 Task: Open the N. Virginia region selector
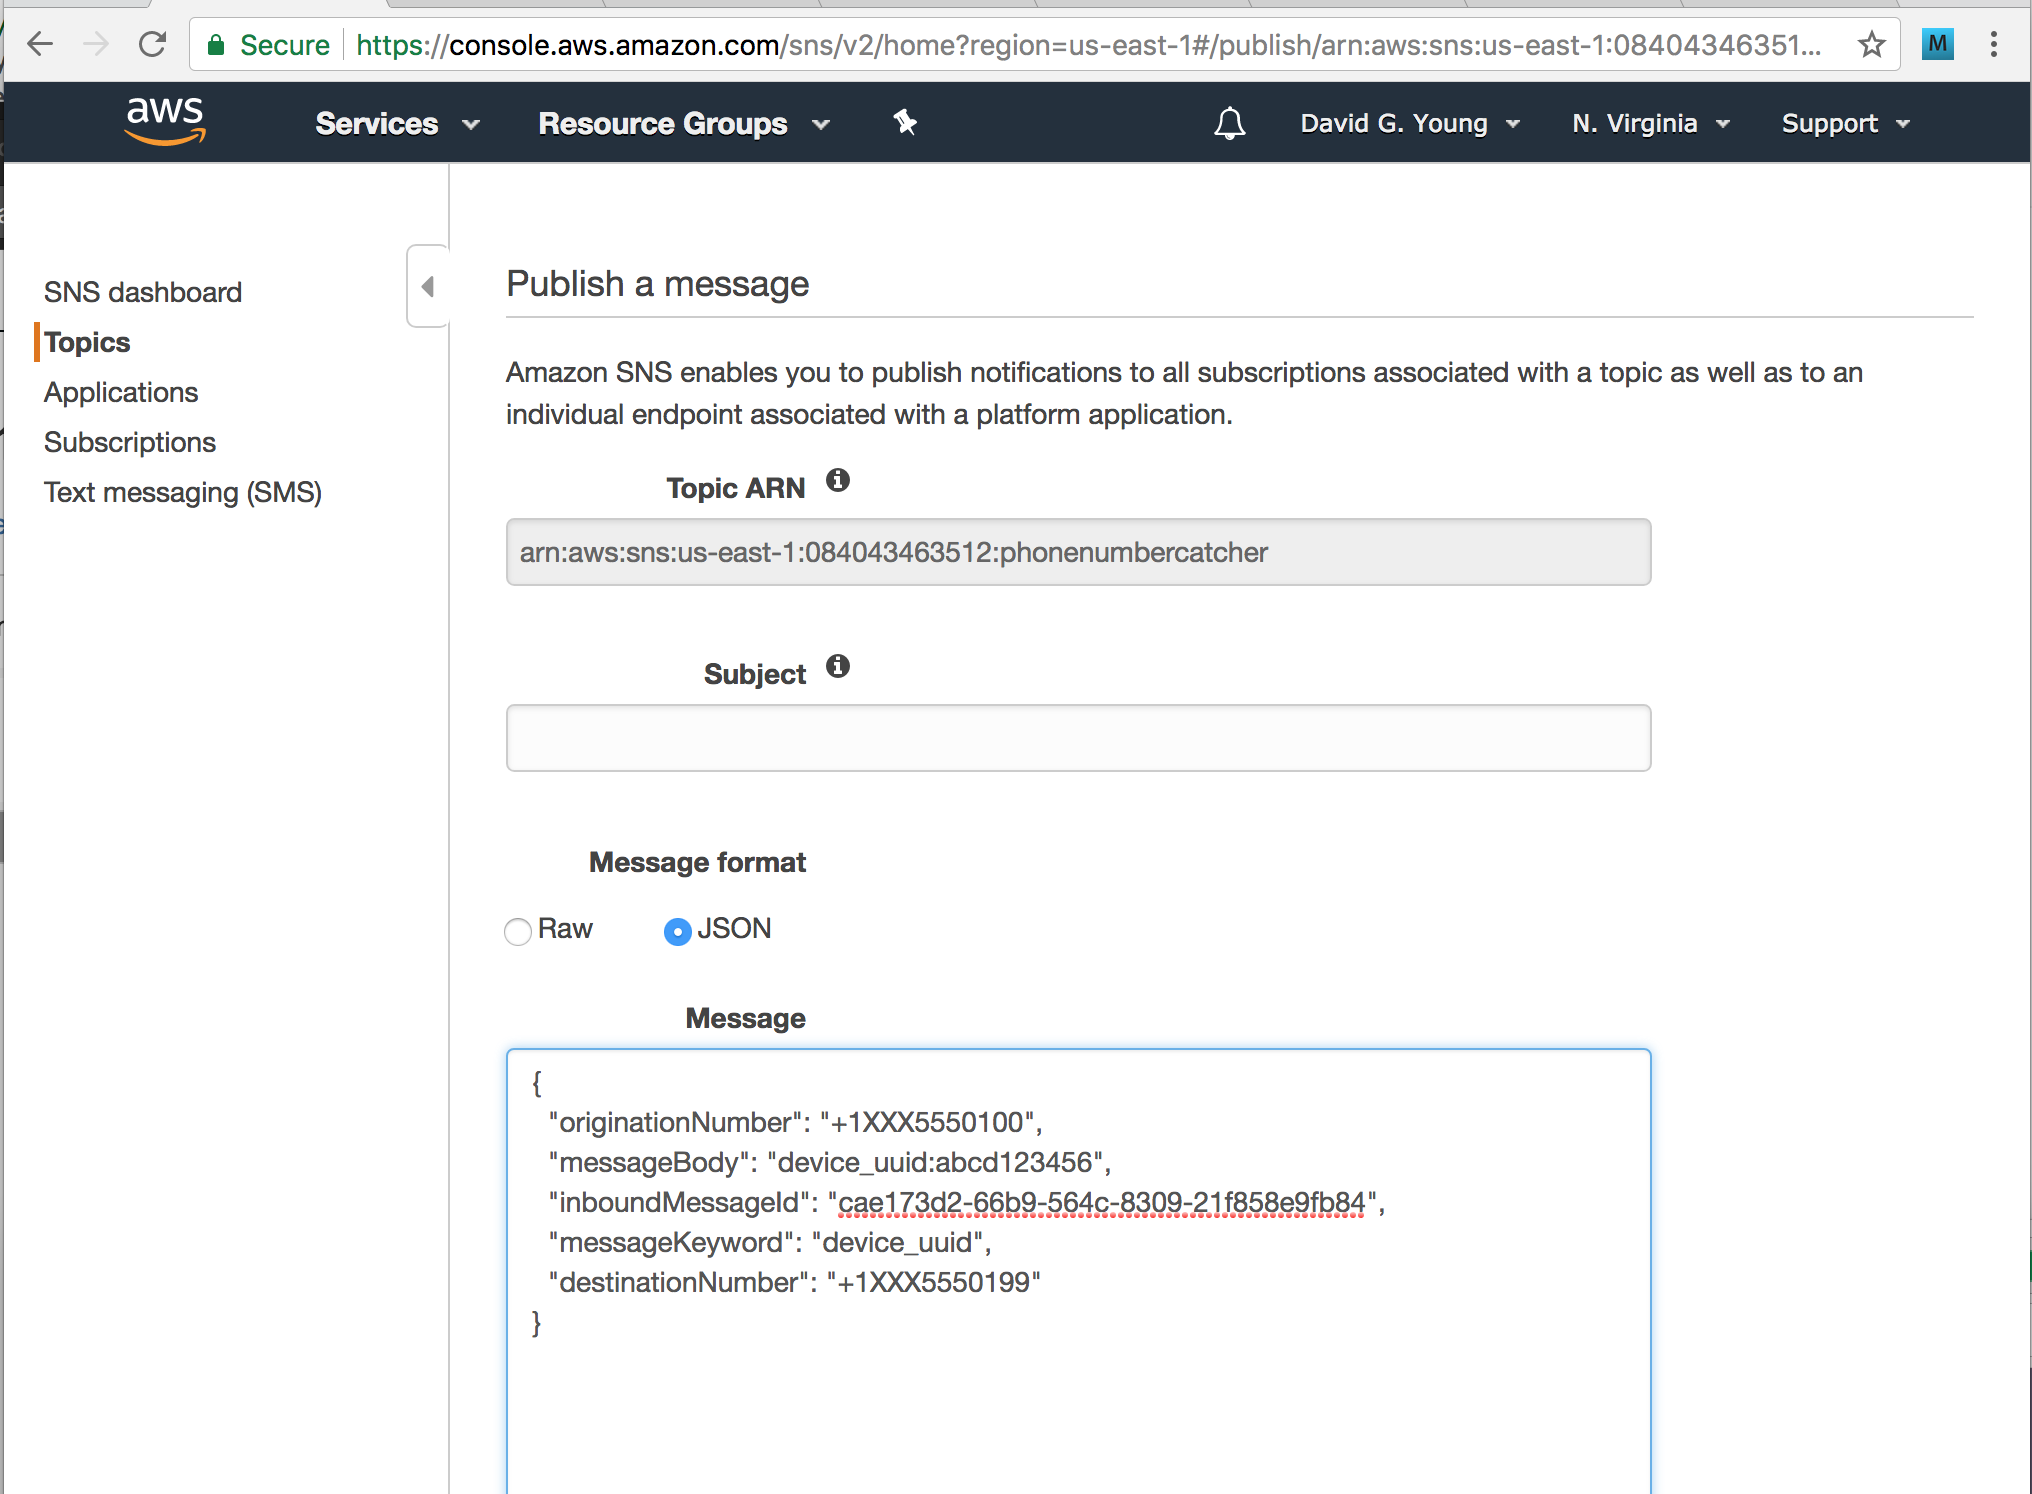tap(1651, 123)
